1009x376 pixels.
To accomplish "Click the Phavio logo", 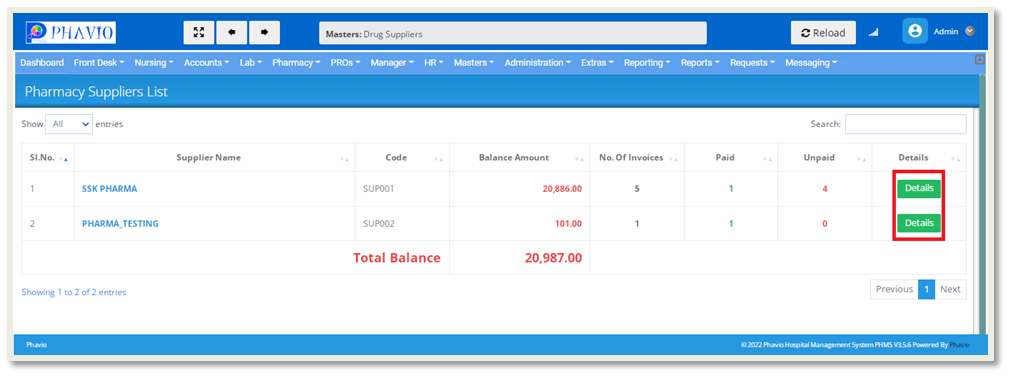I will click(x=71, y=32).
